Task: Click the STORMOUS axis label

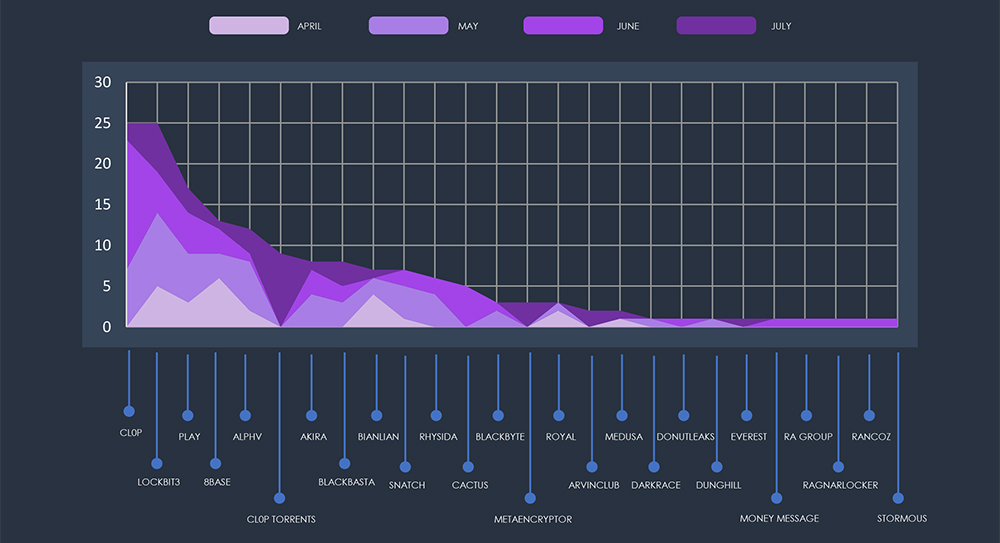Action: click(x=902, y=518)
